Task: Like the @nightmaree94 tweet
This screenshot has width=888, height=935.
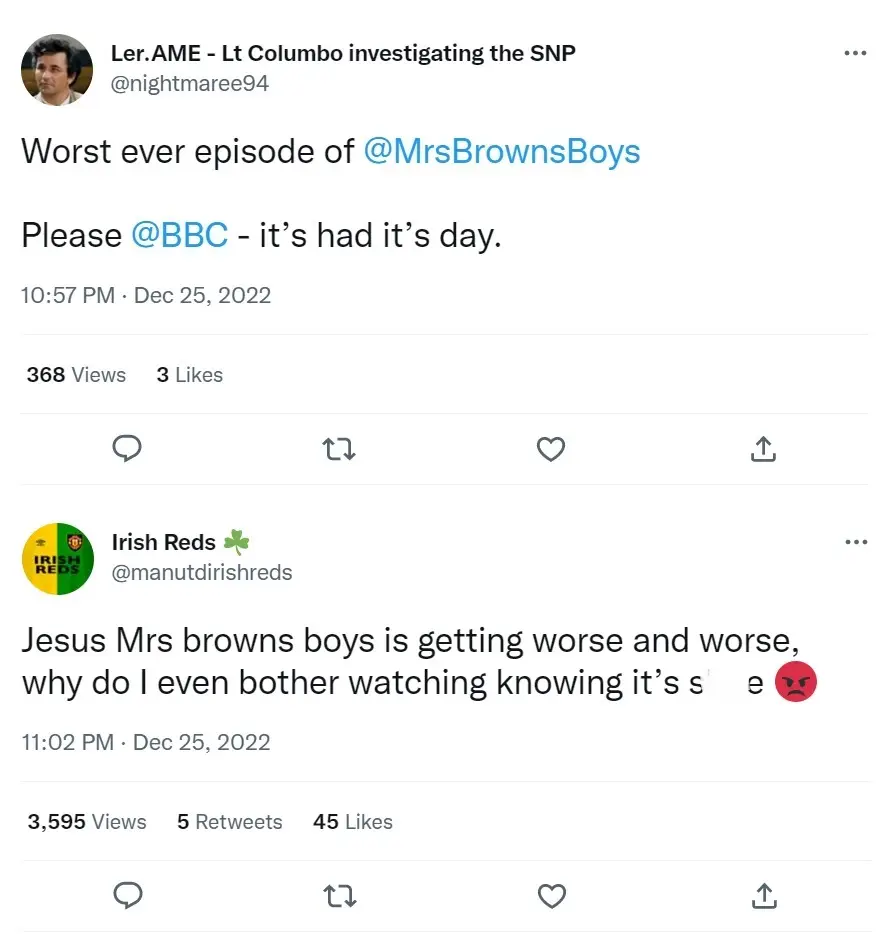Action: [550, 449]
